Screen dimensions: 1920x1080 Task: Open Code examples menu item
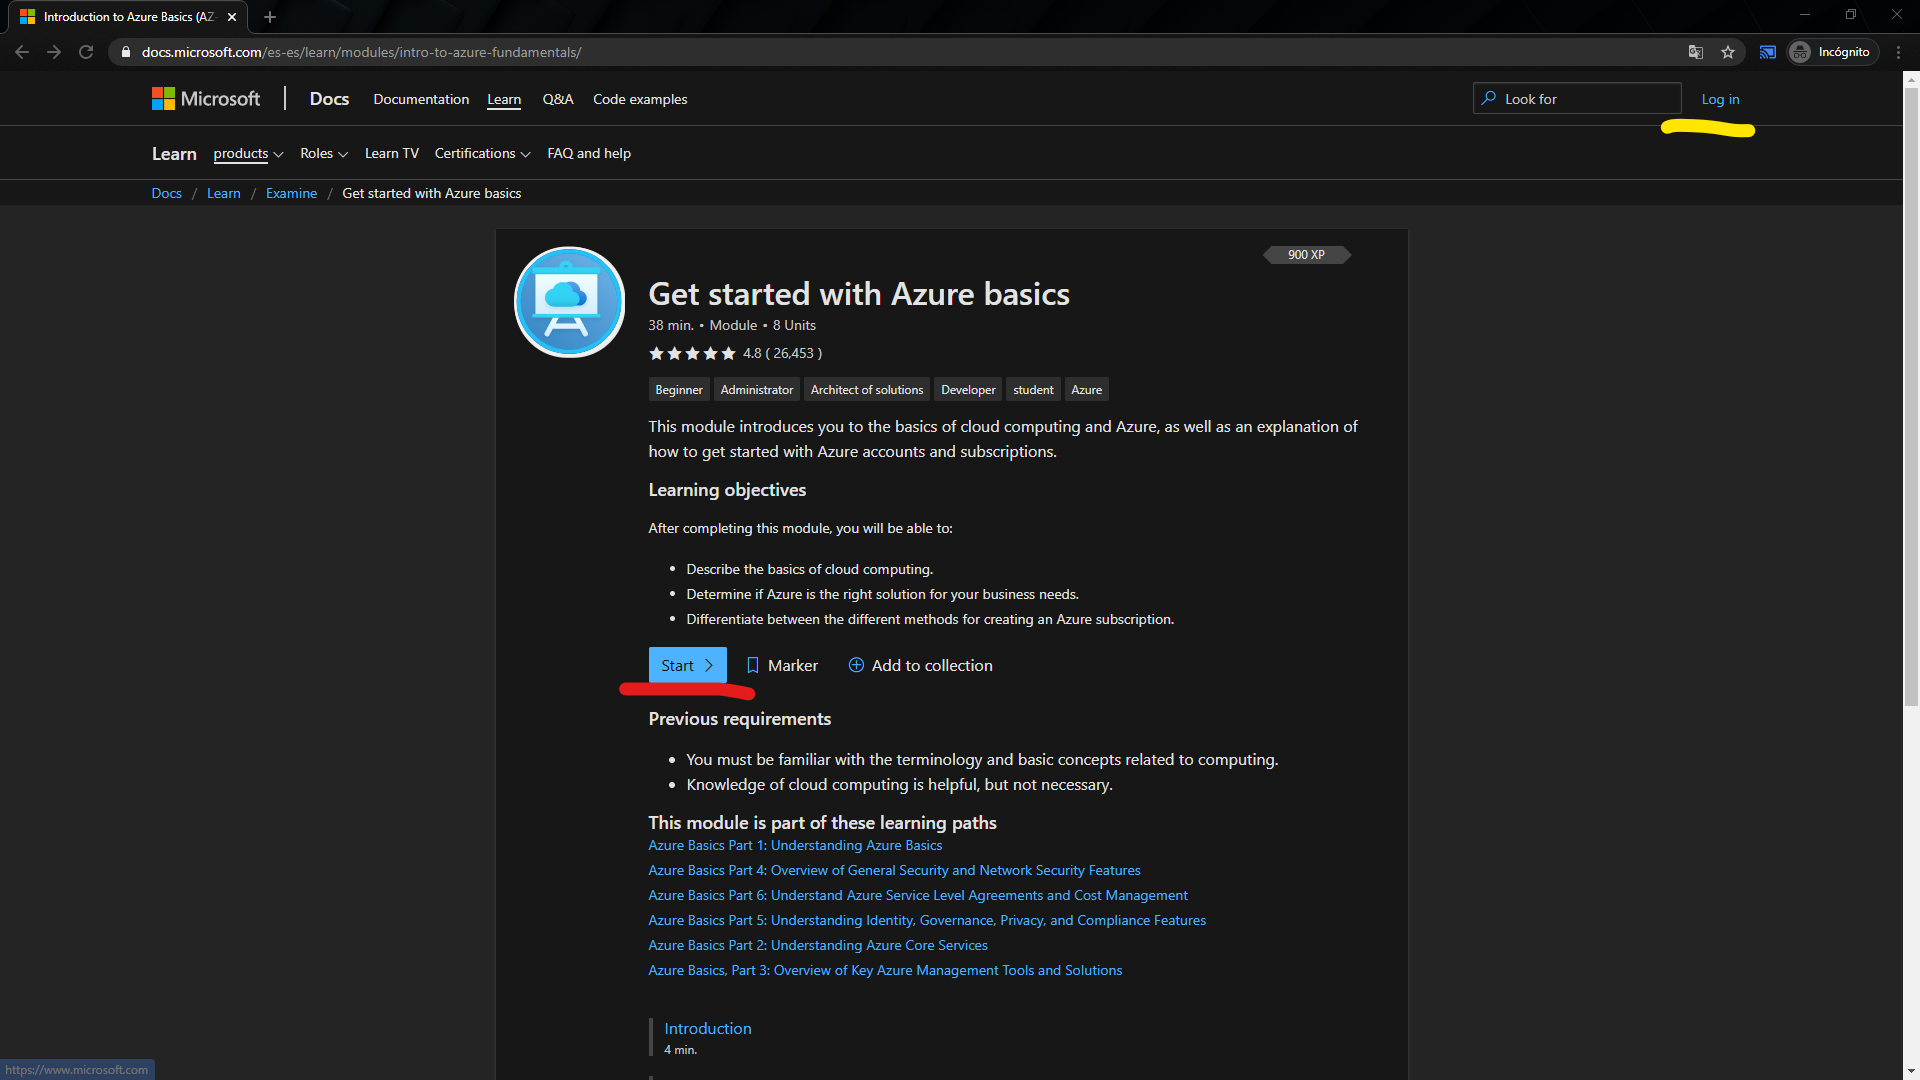[640, 99]
